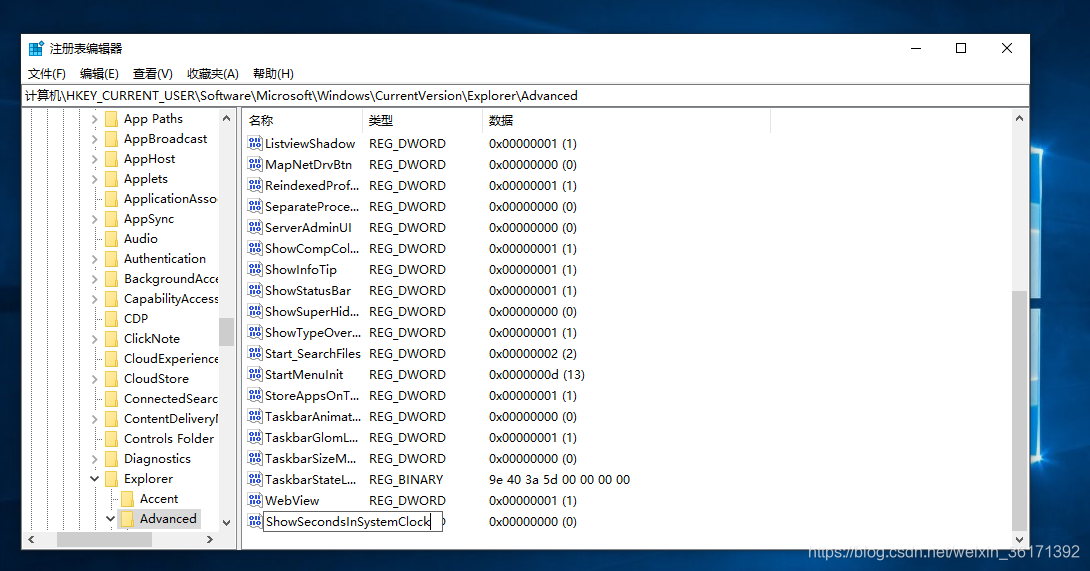This screenshot has width=1090, height=571.
Task: Select the App Paths folder icon
Action: [111, 119]
